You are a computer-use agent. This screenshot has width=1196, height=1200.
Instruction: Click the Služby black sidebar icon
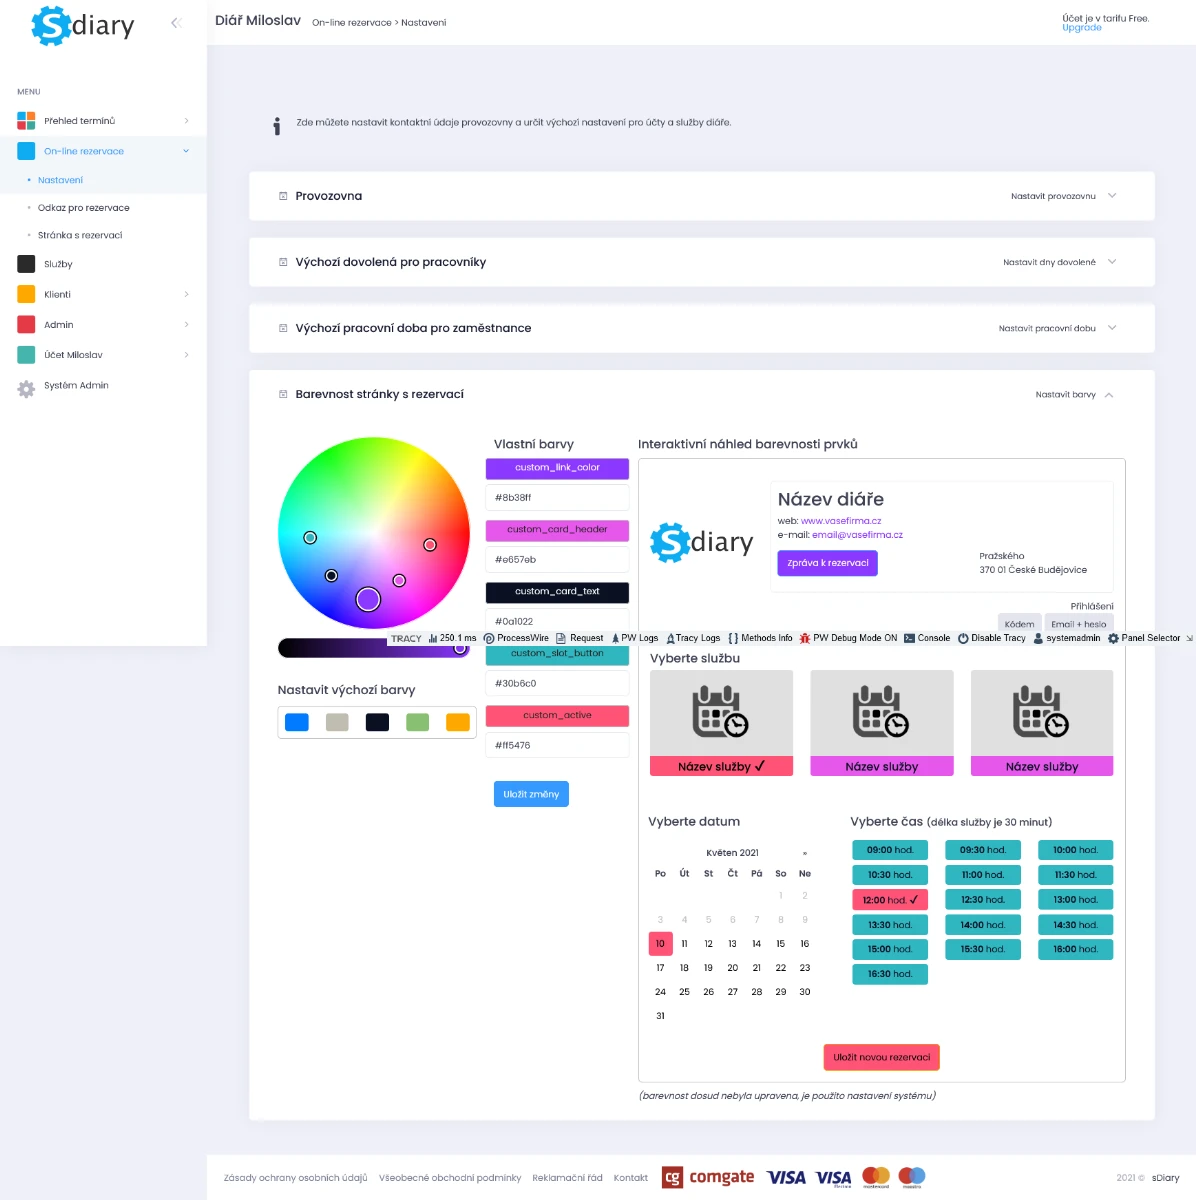point(26,264)
